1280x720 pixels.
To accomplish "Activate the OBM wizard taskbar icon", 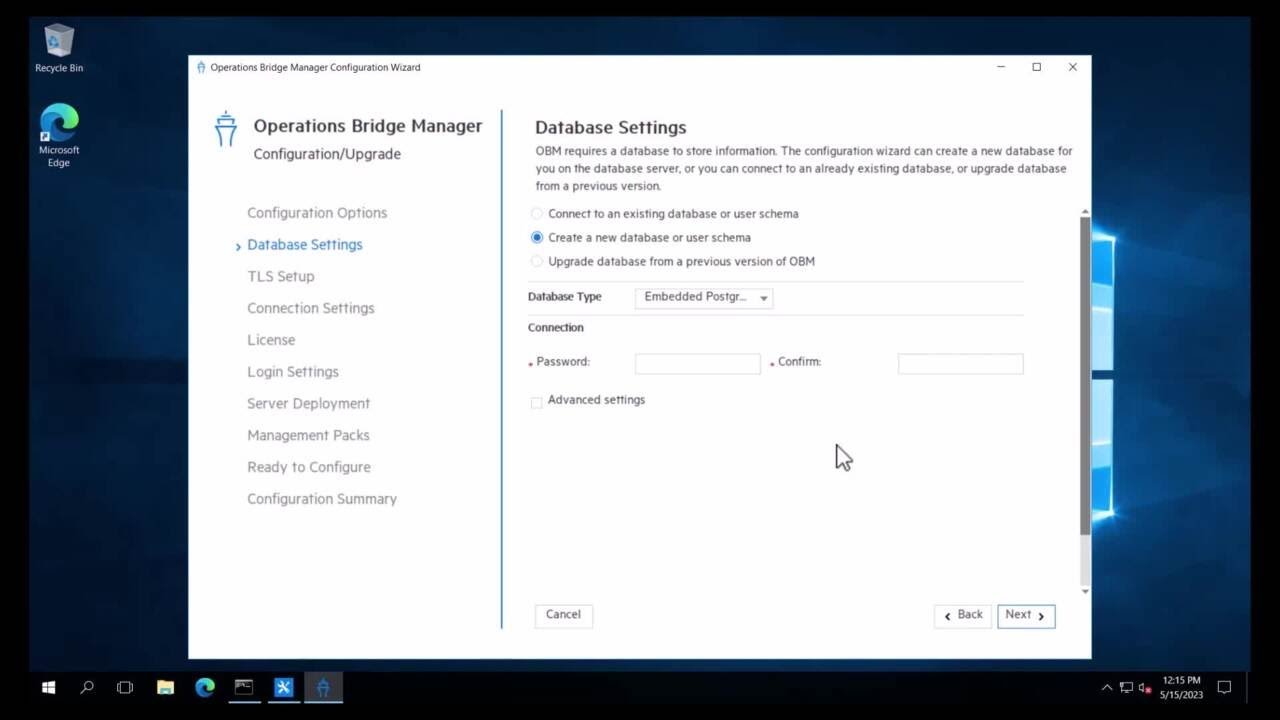I will pyautogui.click(x=322, y=687).
